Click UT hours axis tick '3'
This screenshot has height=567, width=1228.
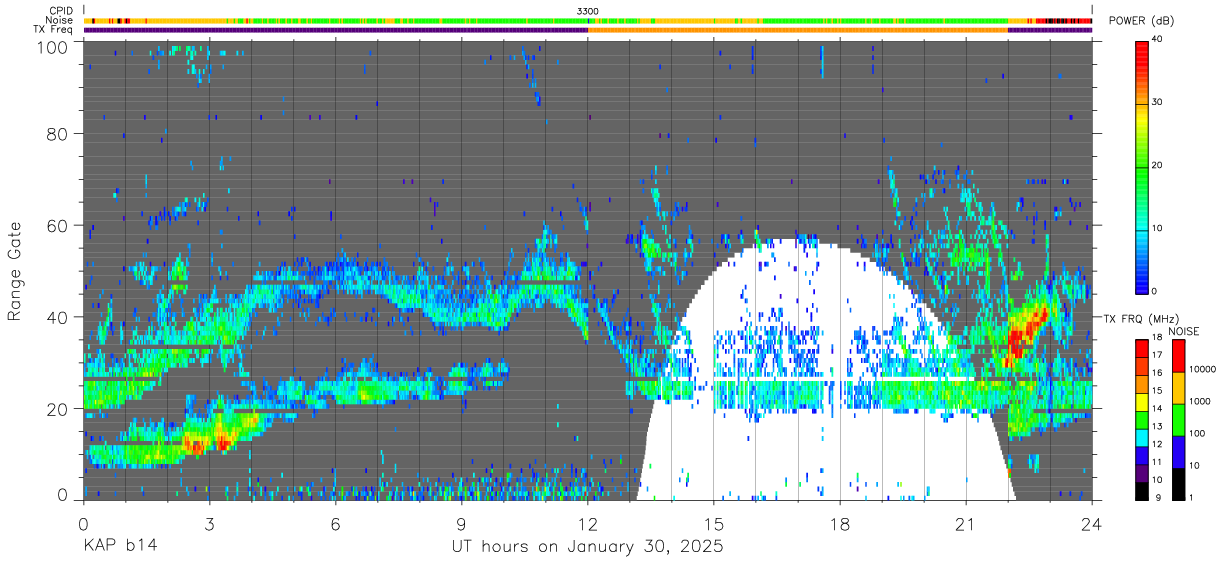click(x=210, y=523)
